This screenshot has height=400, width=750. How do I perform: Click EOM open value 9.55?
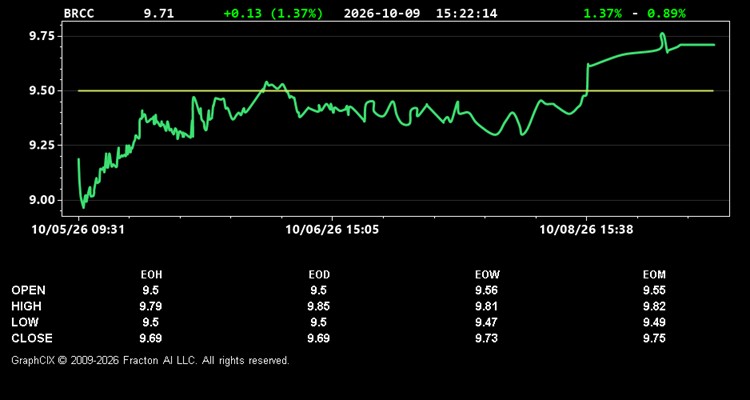(x=654, y=290)
